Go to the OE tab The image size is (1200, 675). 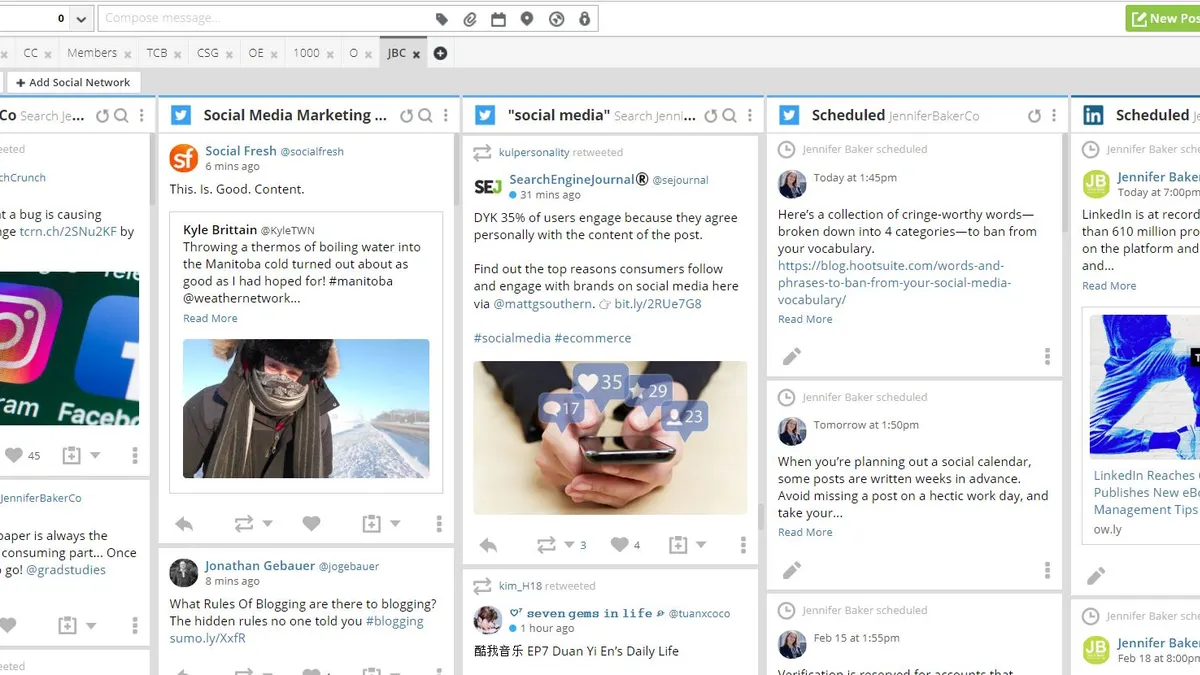point(257,53)
